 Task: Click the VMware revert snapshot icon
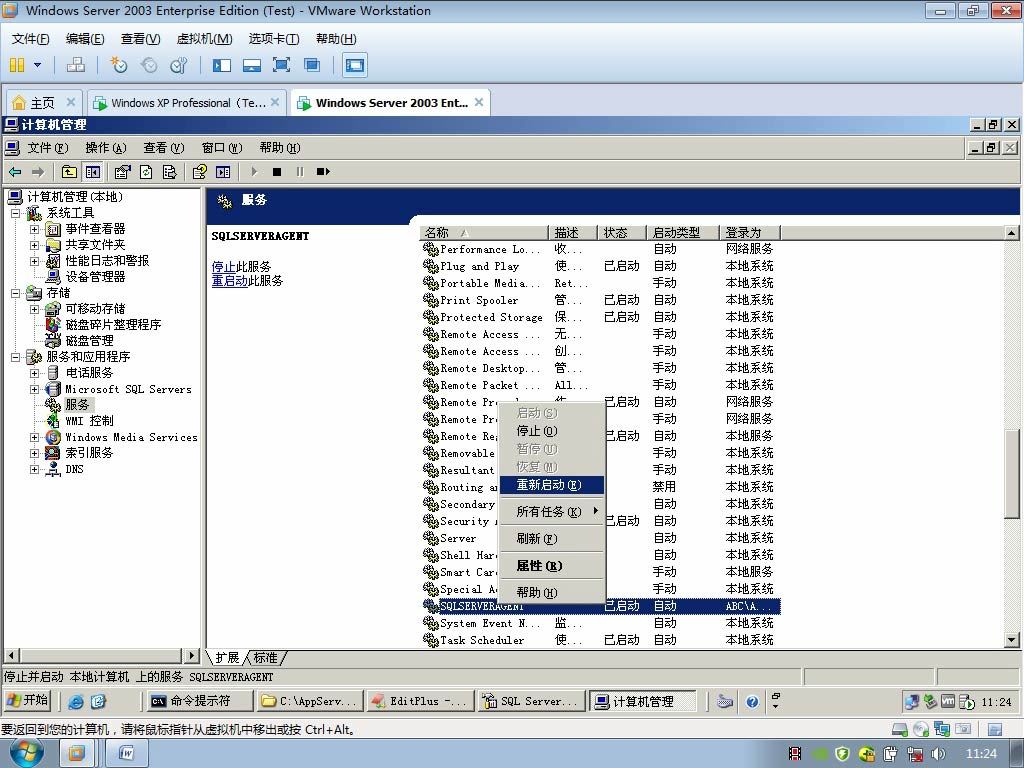[149, 65]
